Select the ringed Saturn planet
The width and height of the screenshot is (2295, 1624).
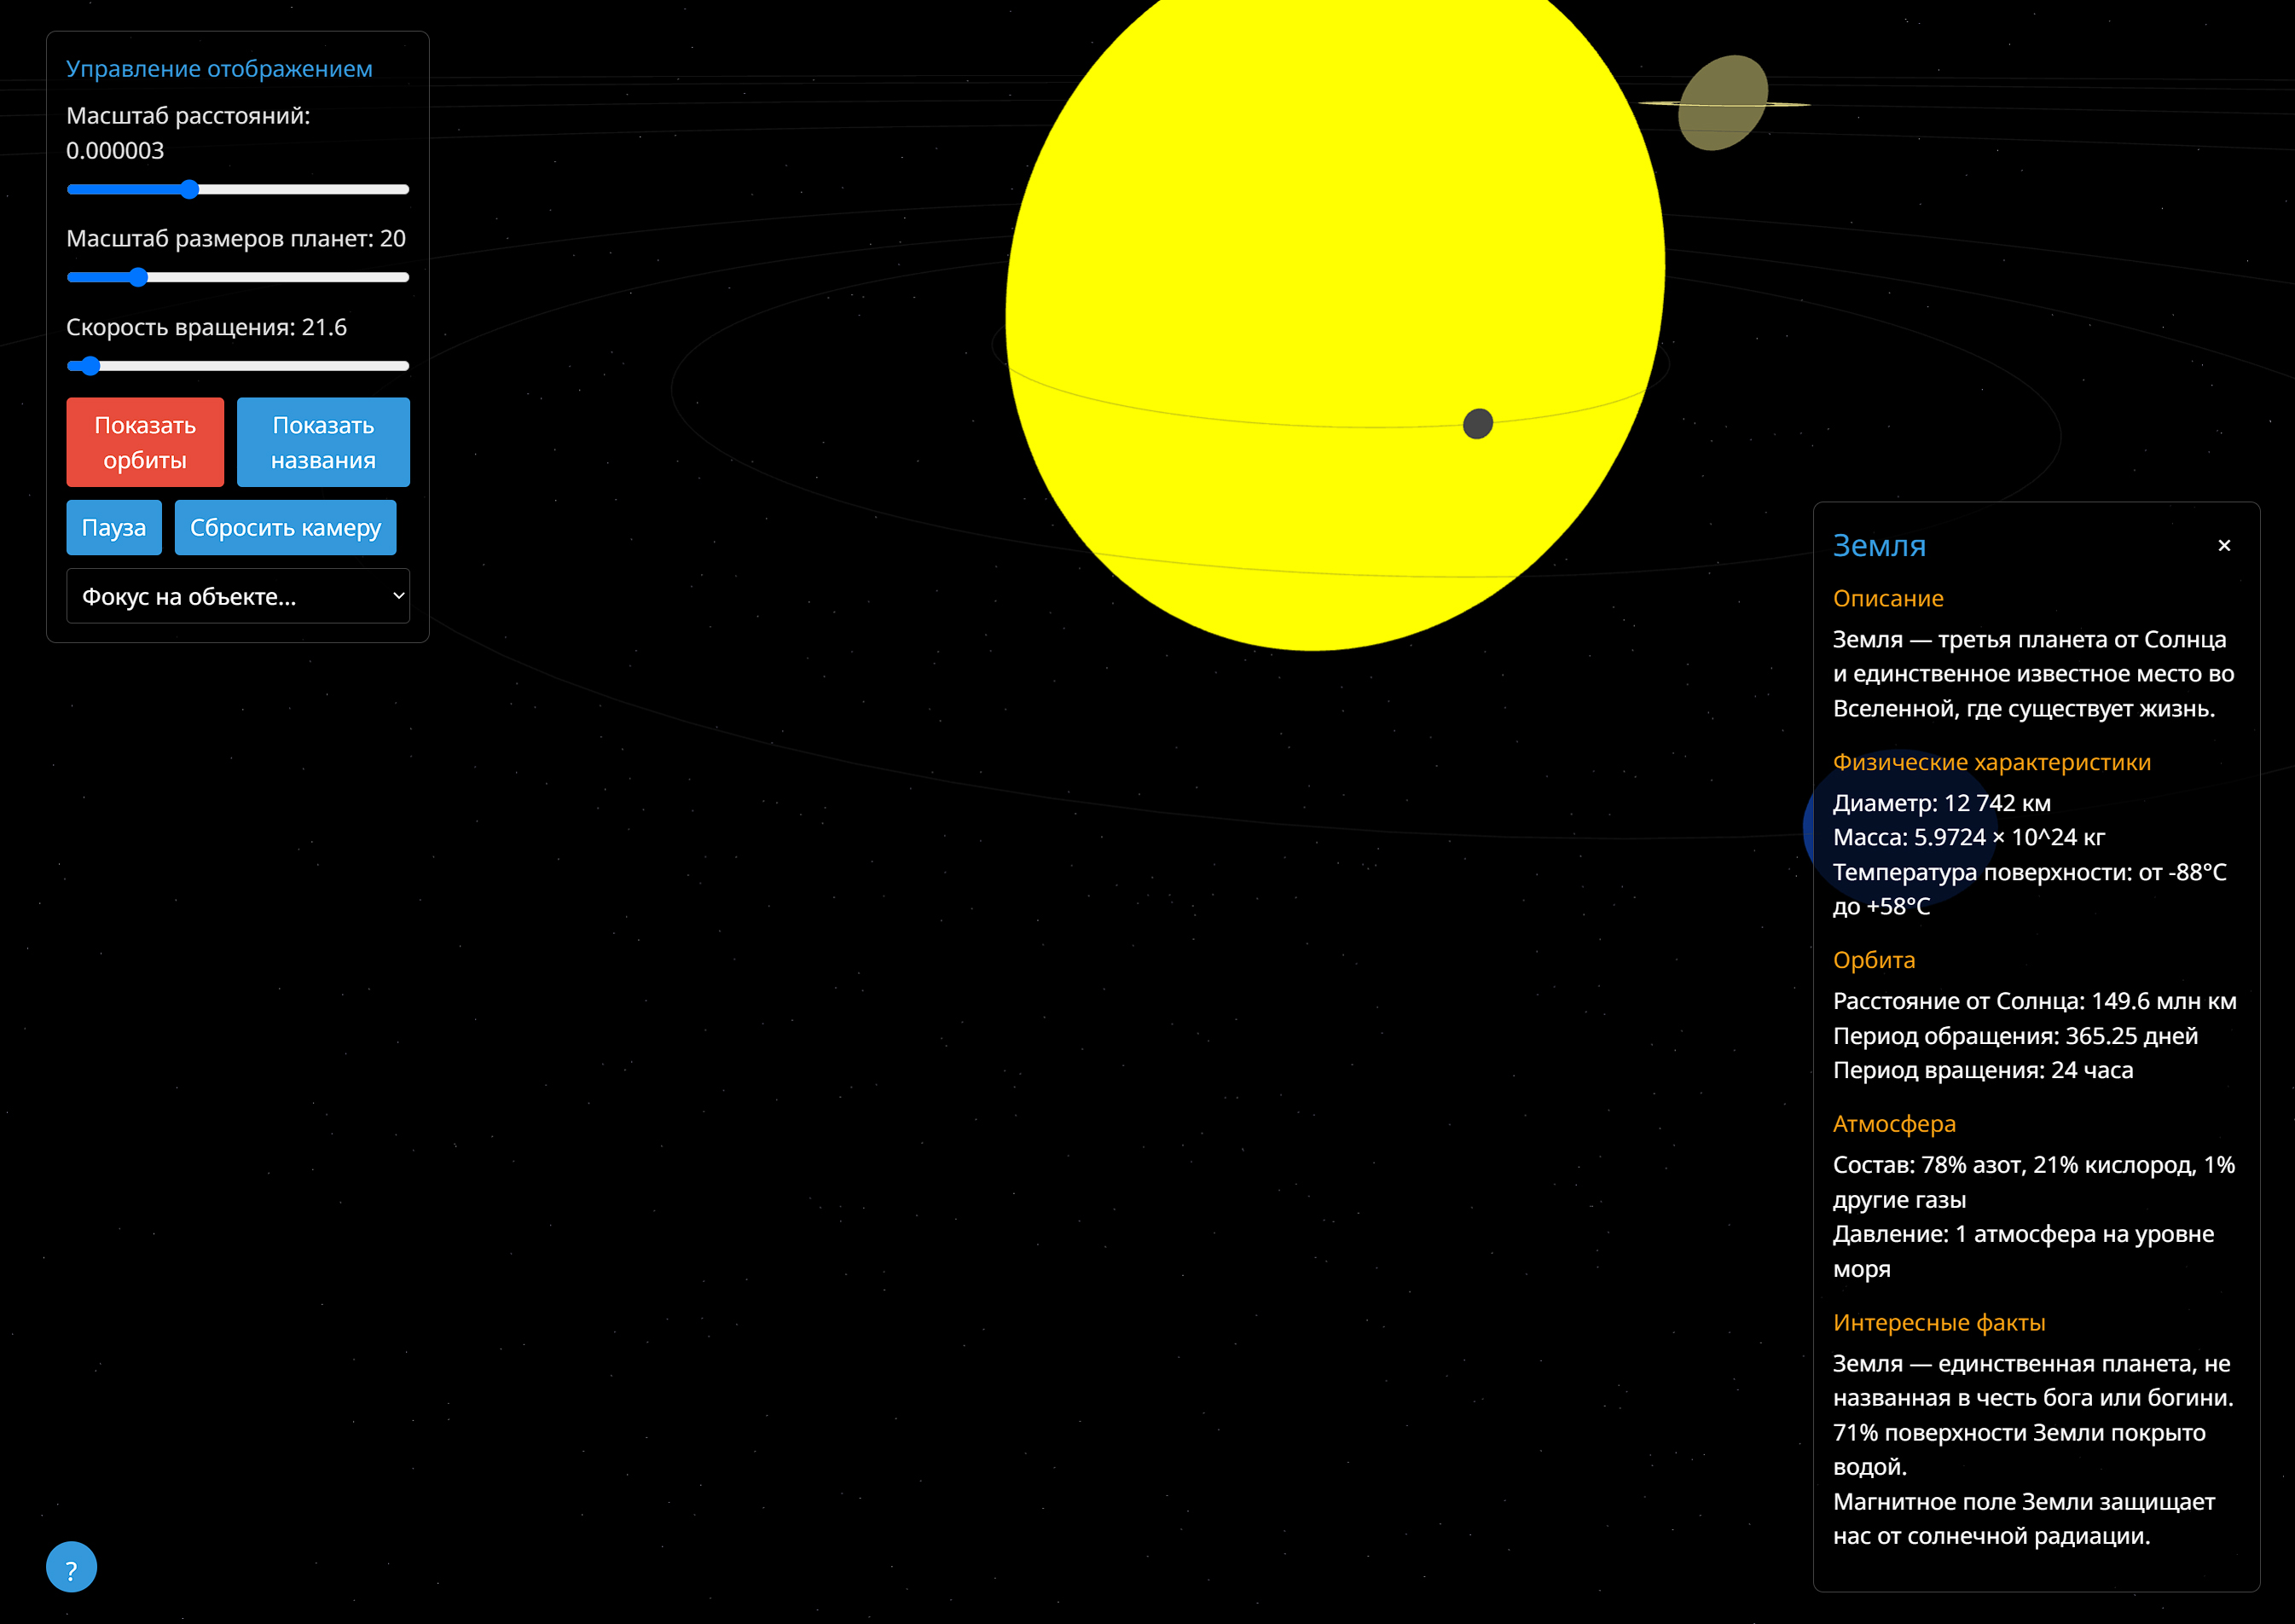coord(1723,103)
